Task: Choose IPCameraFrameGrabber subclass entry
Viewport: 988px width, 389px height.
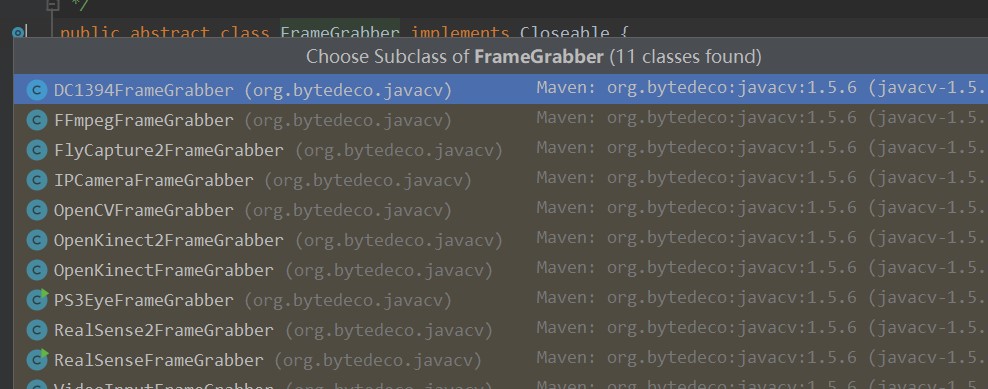Action: (501, 180)
